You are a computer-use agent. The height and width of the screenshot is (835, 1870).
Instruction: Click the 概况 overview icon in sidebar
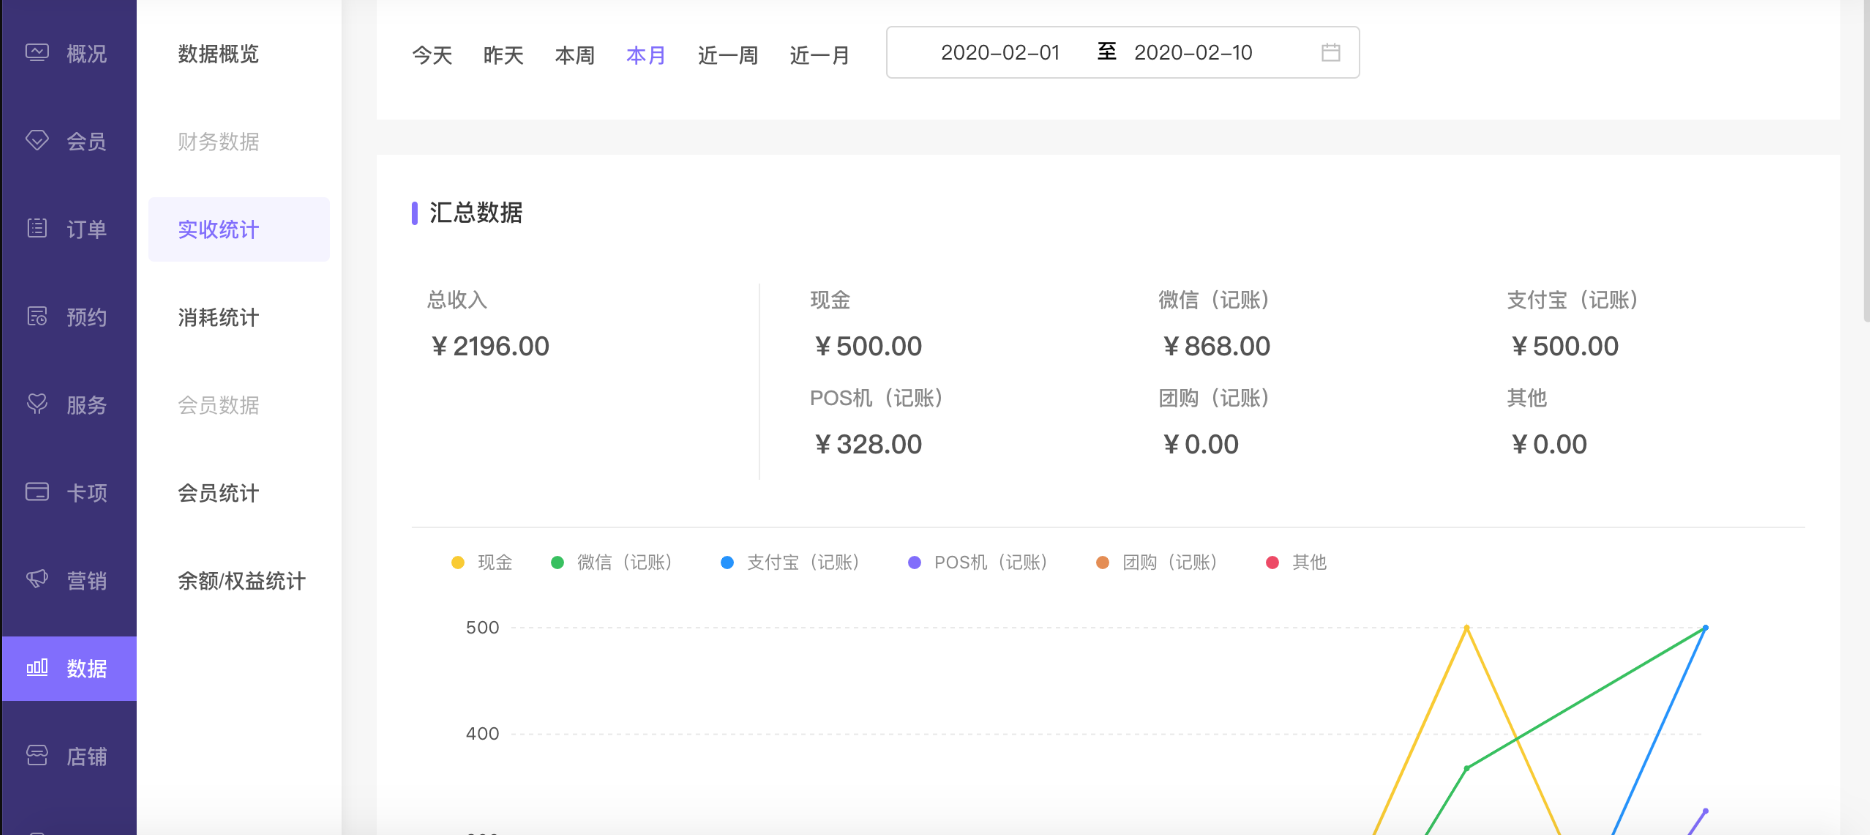pos(37,52)
